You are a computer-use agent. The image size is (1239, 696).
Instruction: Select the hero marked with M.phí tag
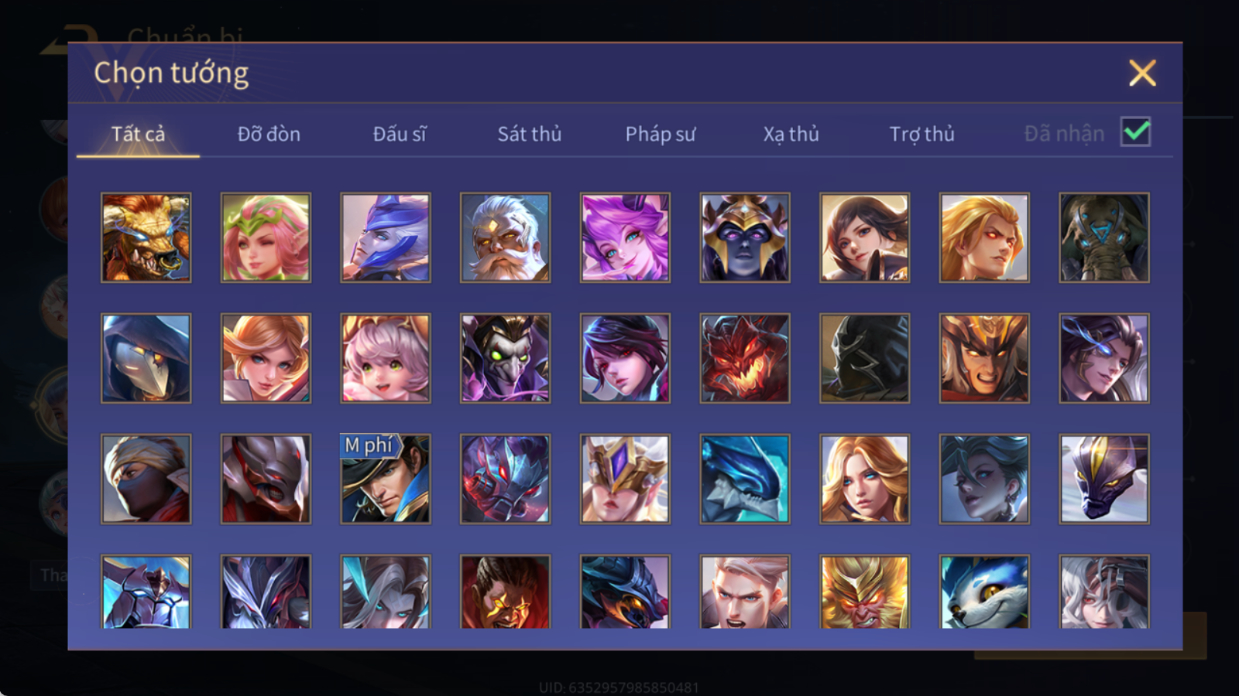tap(386, 479)
